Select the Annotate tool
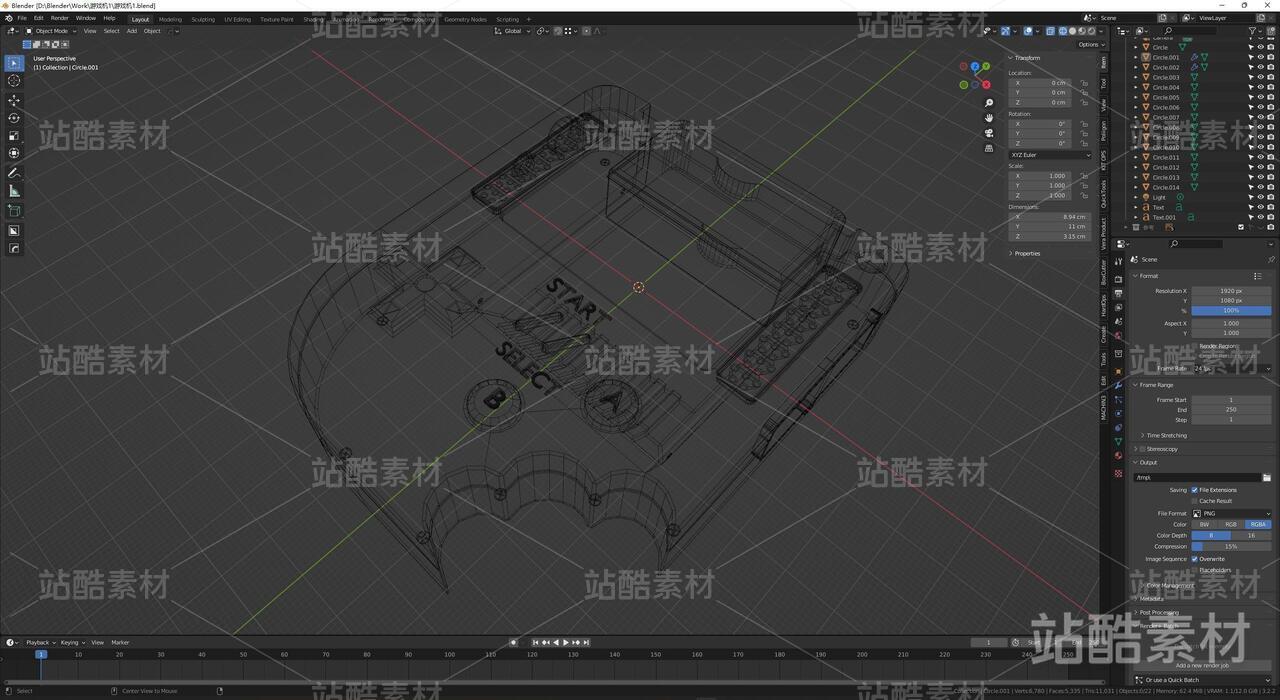 14,173
